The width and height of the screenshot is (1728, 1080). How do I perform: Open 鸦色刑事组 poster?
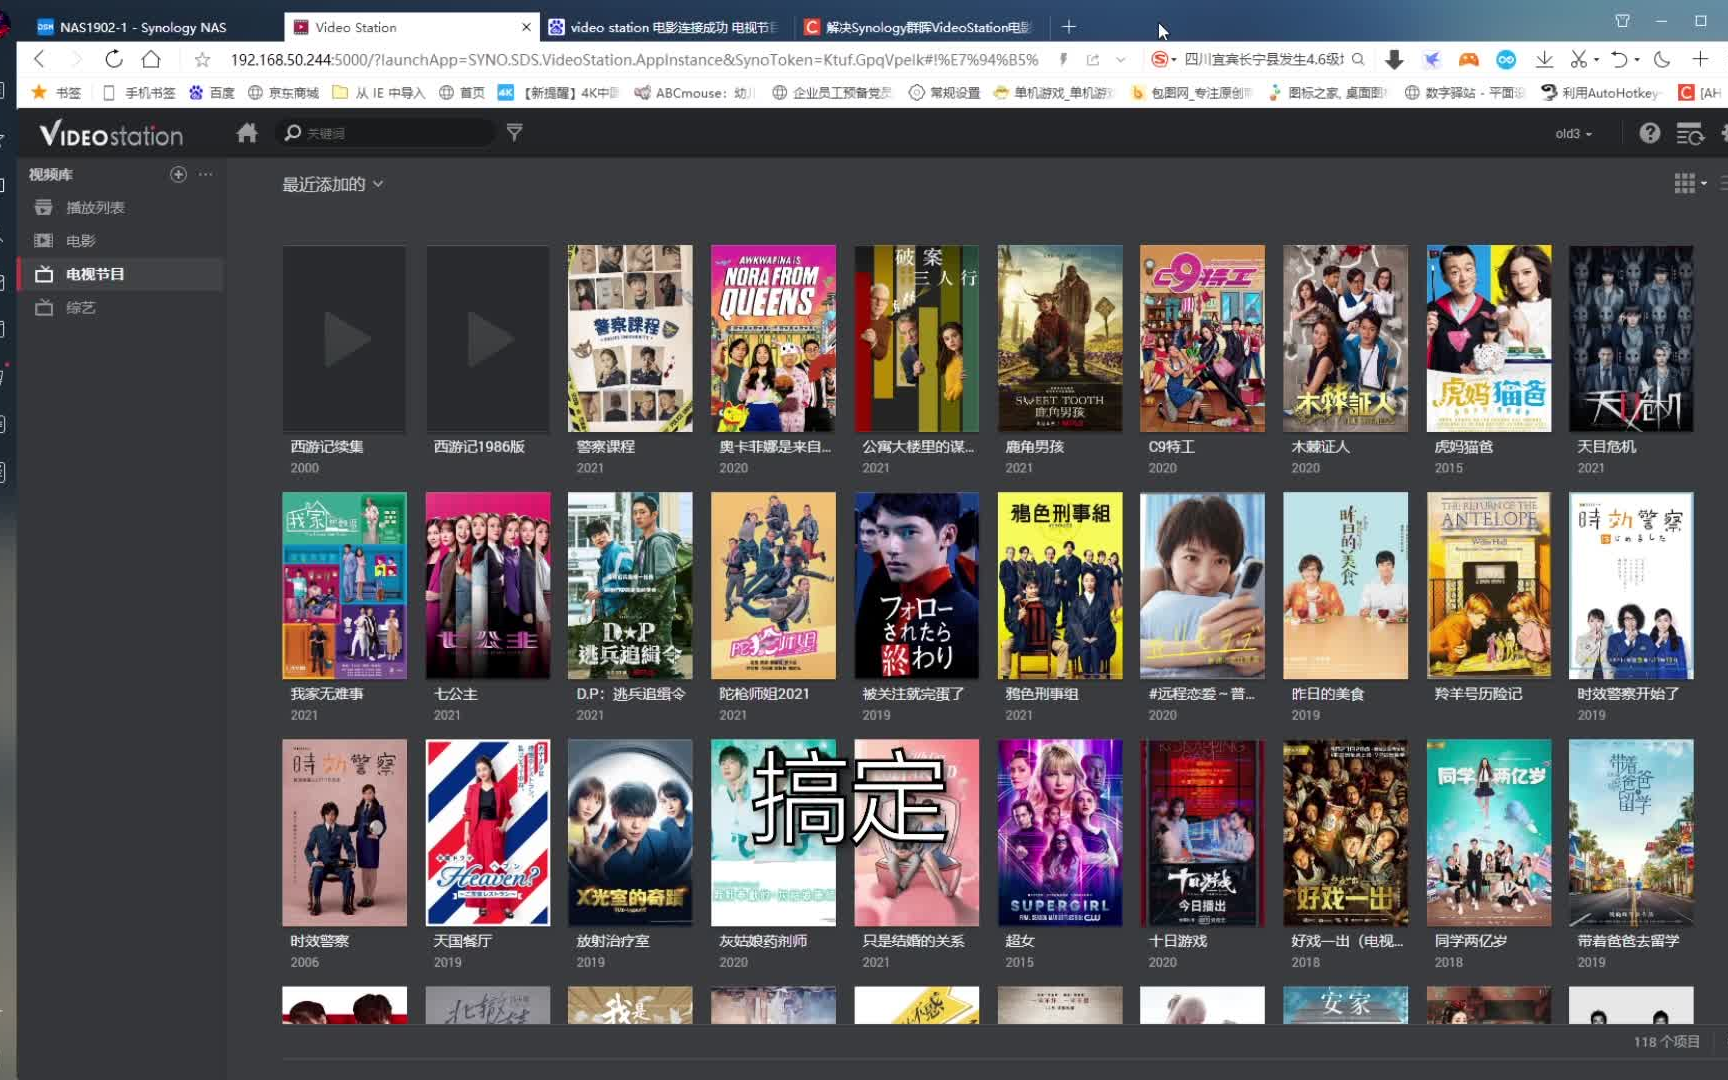point(1059,586)
